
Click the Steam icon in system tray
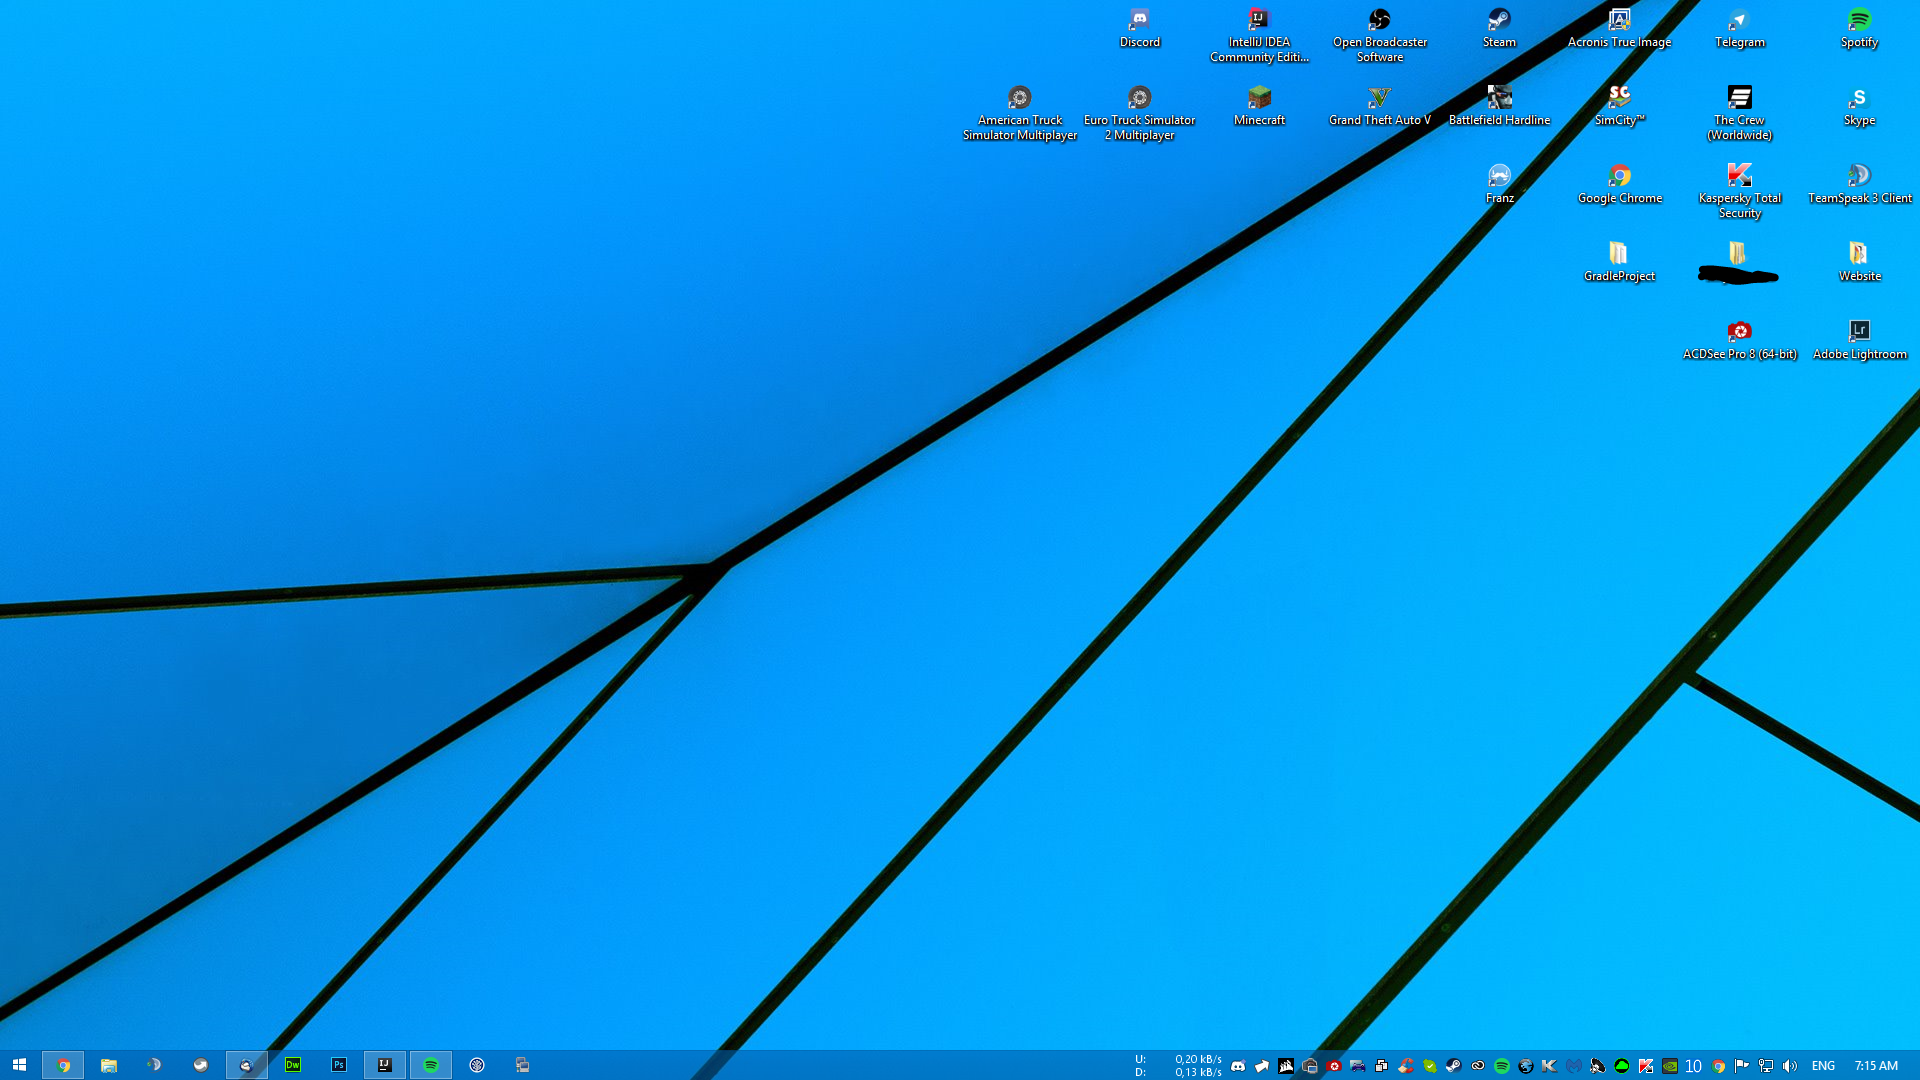point(1454,1066)
